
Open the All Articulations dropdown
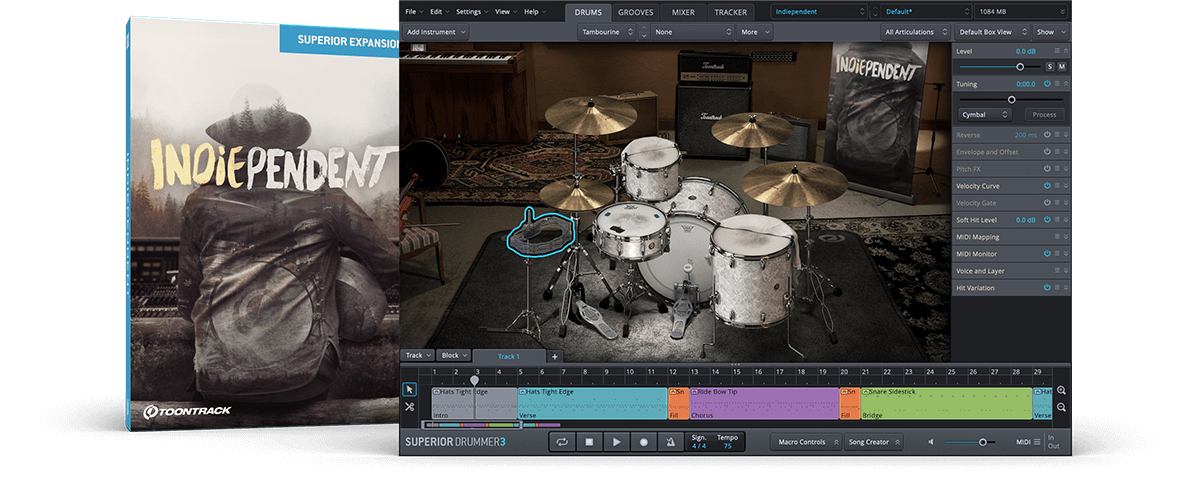point(913,32)
